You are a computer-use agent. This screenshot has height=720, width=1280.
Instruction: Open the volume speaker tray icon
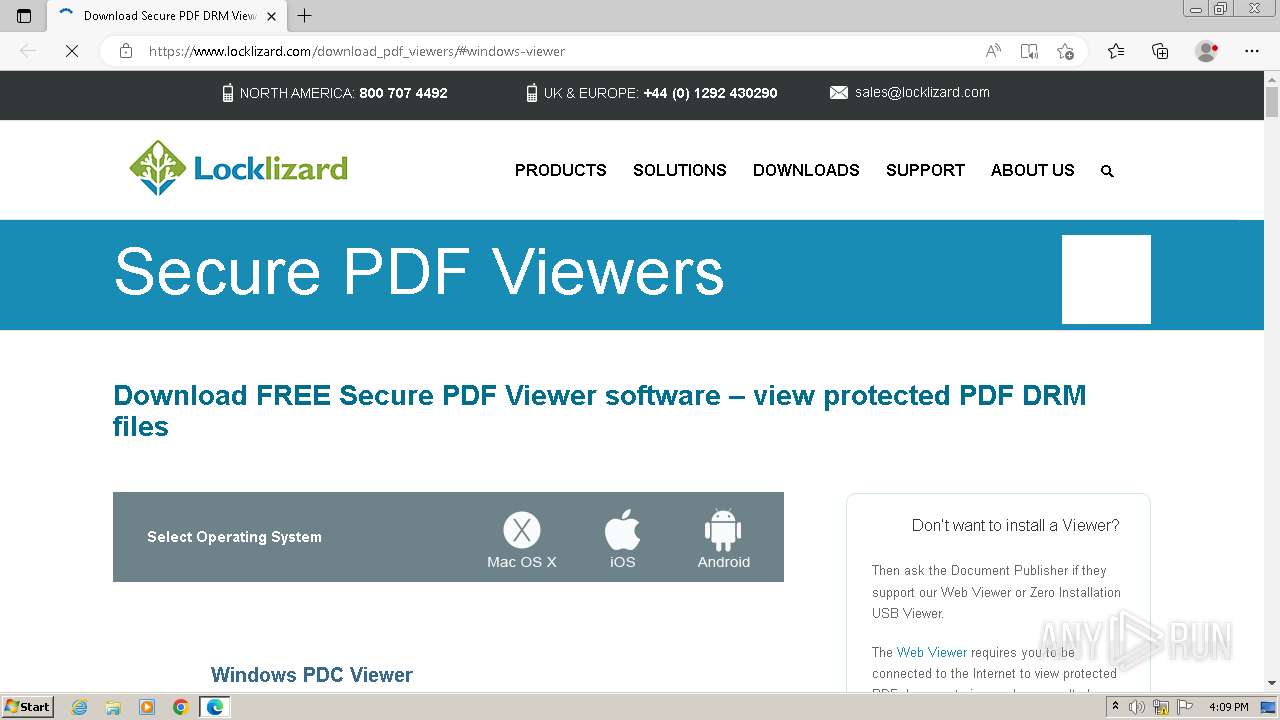tap(1138, 707)
